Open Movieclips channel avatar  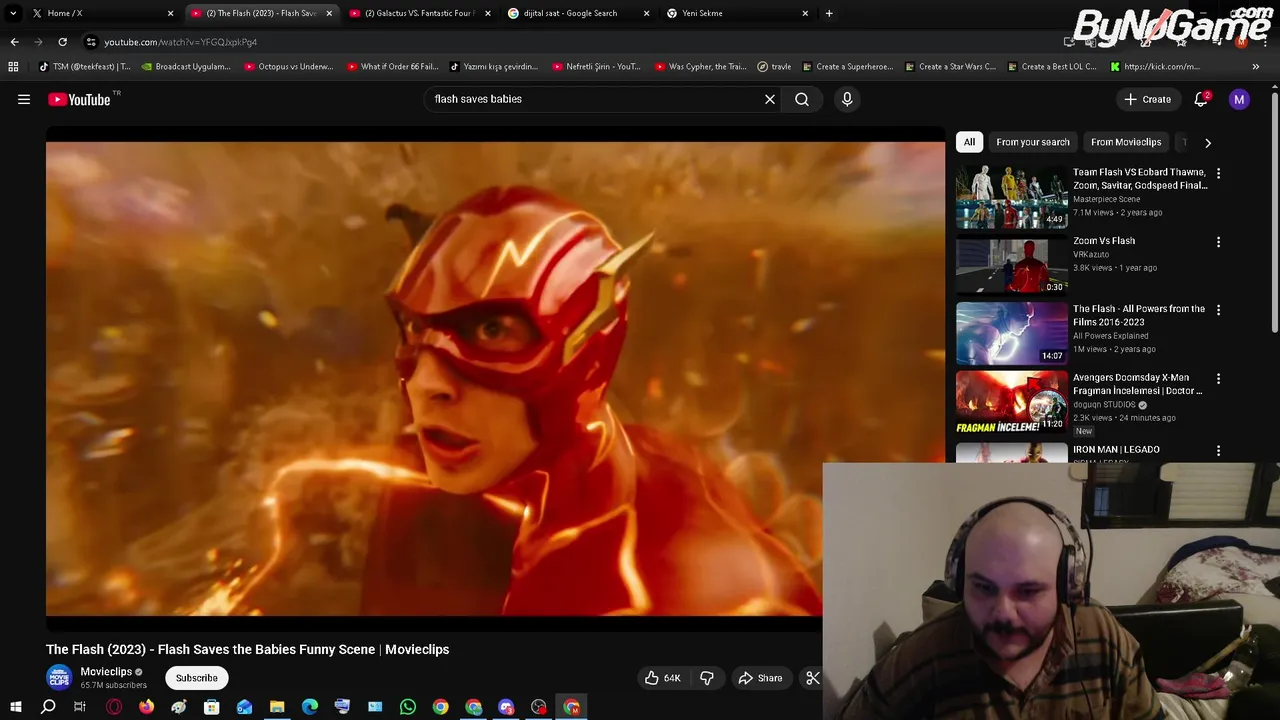(x=59, y=677)
